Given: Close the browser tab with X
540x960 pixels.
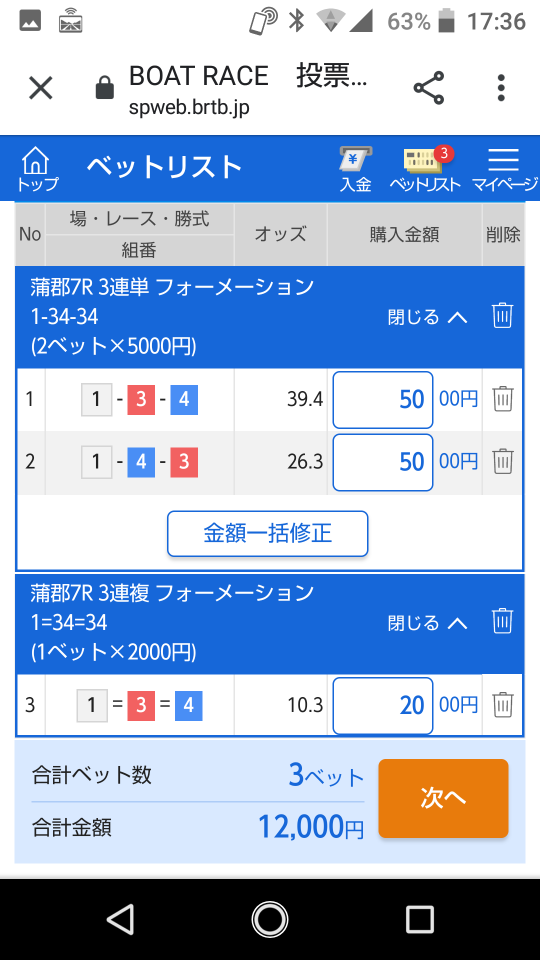Looking at the screenshot, I should [x=41, y=88].
